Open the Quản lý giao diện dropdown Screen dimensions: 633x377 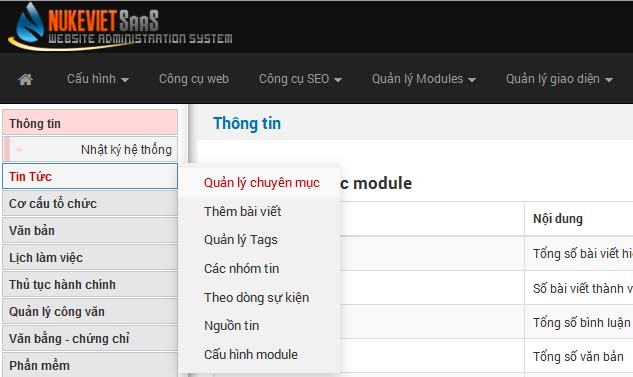point(560,79)
